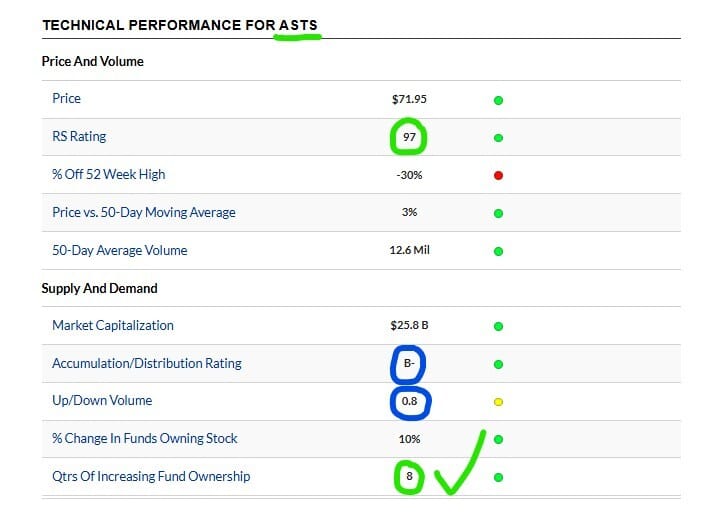Click green dot for Qtrs Of Increasing Fund Ownership
This screenshot has width=713, height=522.
(498, 477)
